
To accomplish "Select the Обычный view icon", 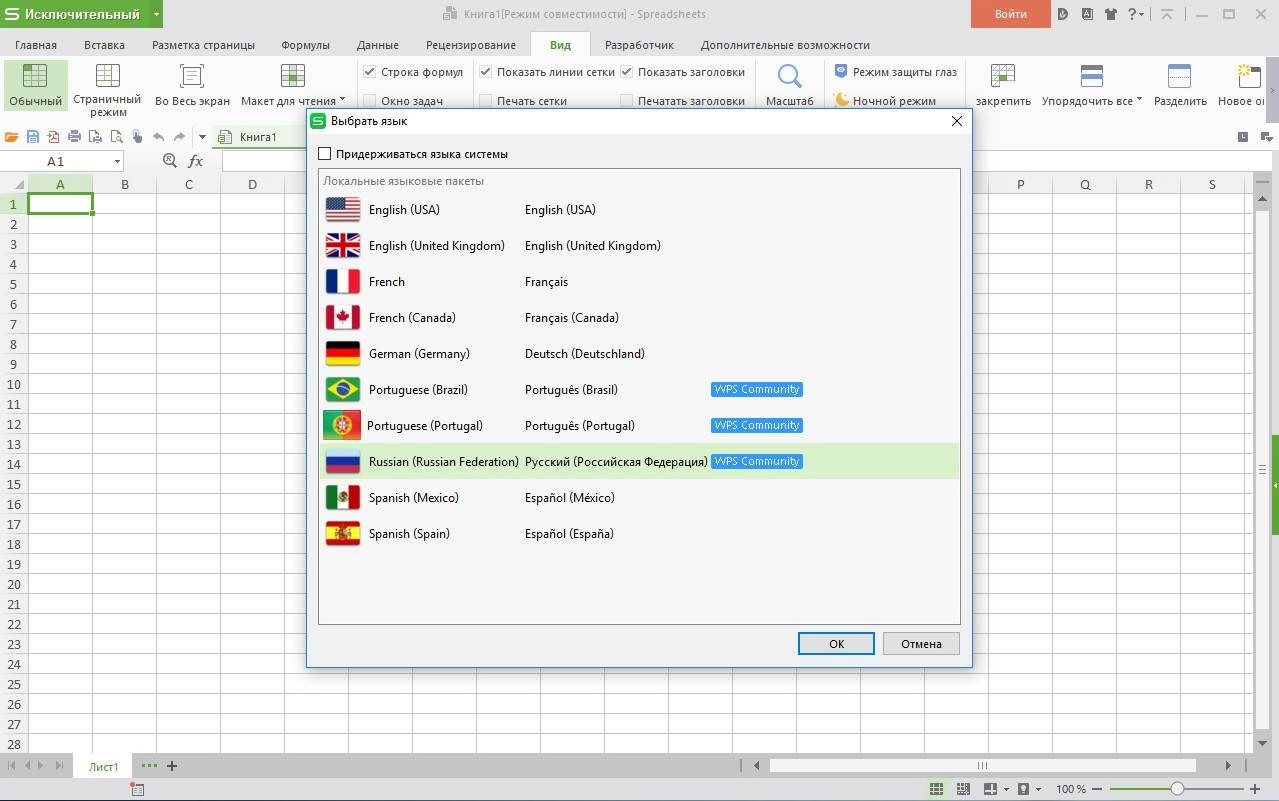I will pyautogui.click(x=35, y=76).
